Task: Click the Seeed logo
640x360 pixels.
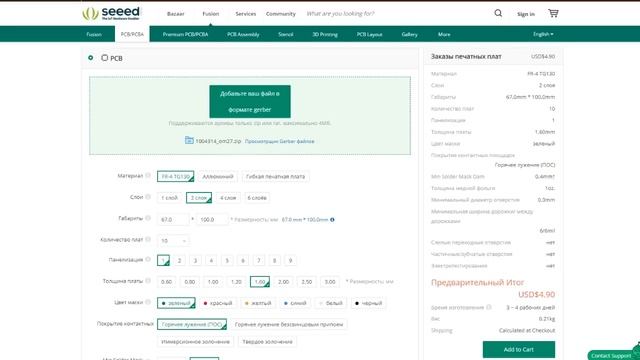Action: click(111, 13)
